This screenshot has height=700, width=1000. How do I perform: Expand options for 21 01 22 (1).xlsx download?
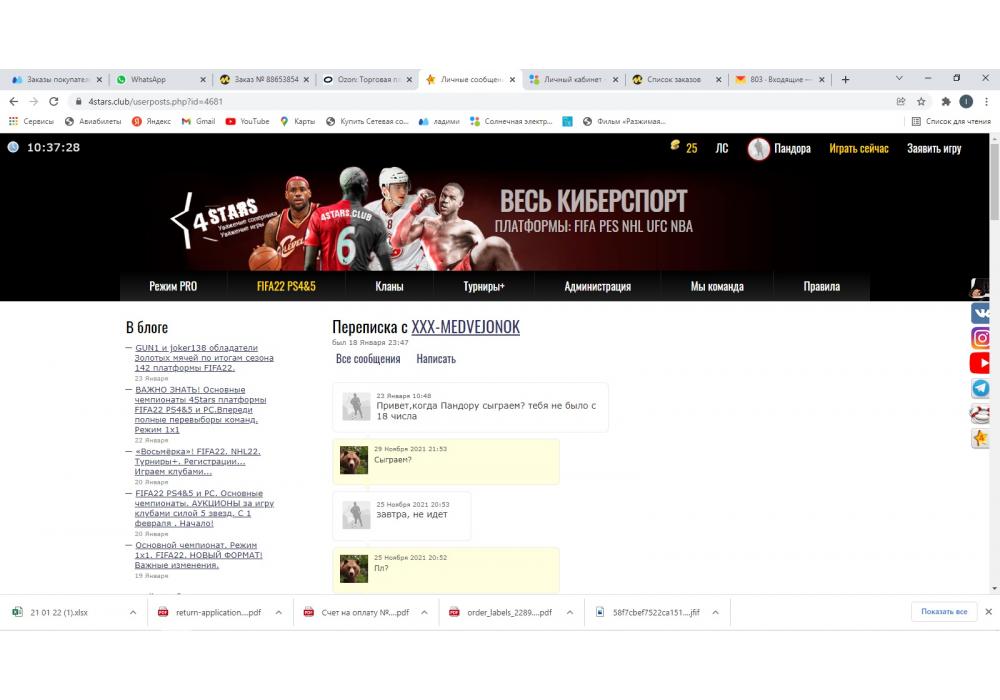coord(133,613)
